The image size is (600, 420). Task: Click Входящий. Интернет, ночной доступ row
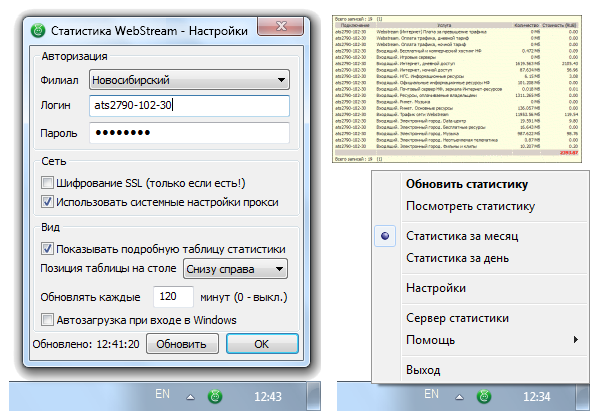click(457, 70)
